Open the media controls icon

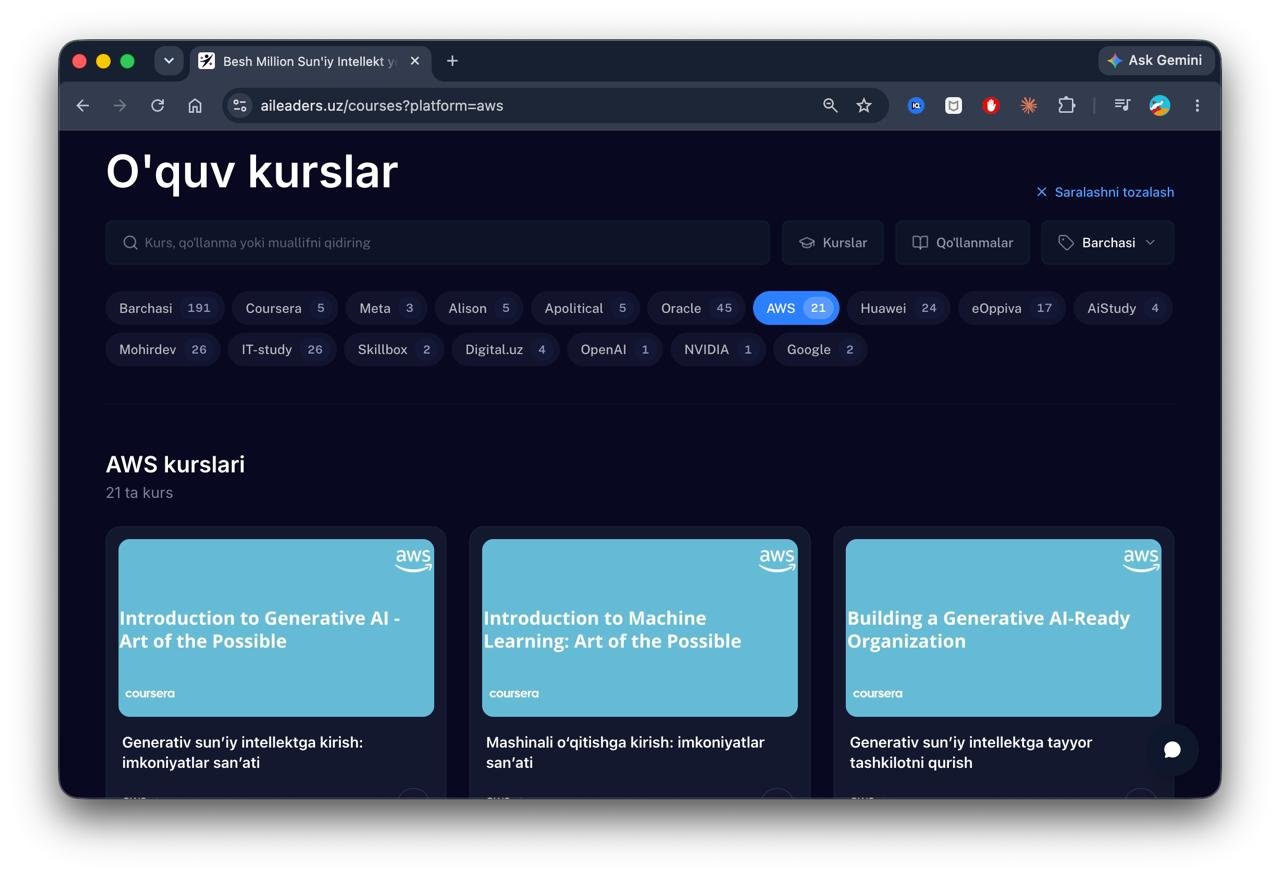pos(1122,105)
